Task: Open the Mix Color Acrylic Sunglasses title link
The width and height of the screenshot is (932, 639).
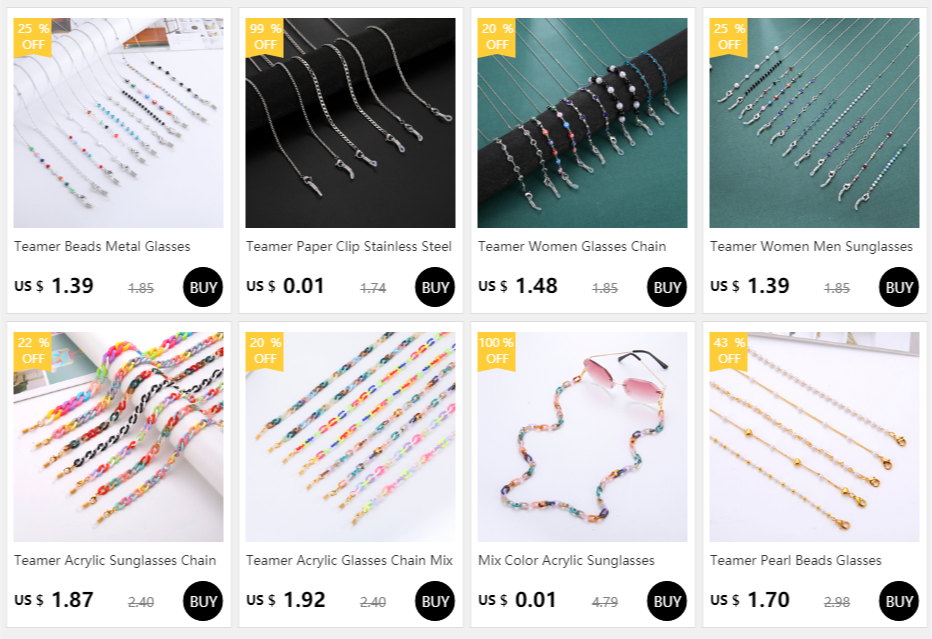Action: point(566,560)
